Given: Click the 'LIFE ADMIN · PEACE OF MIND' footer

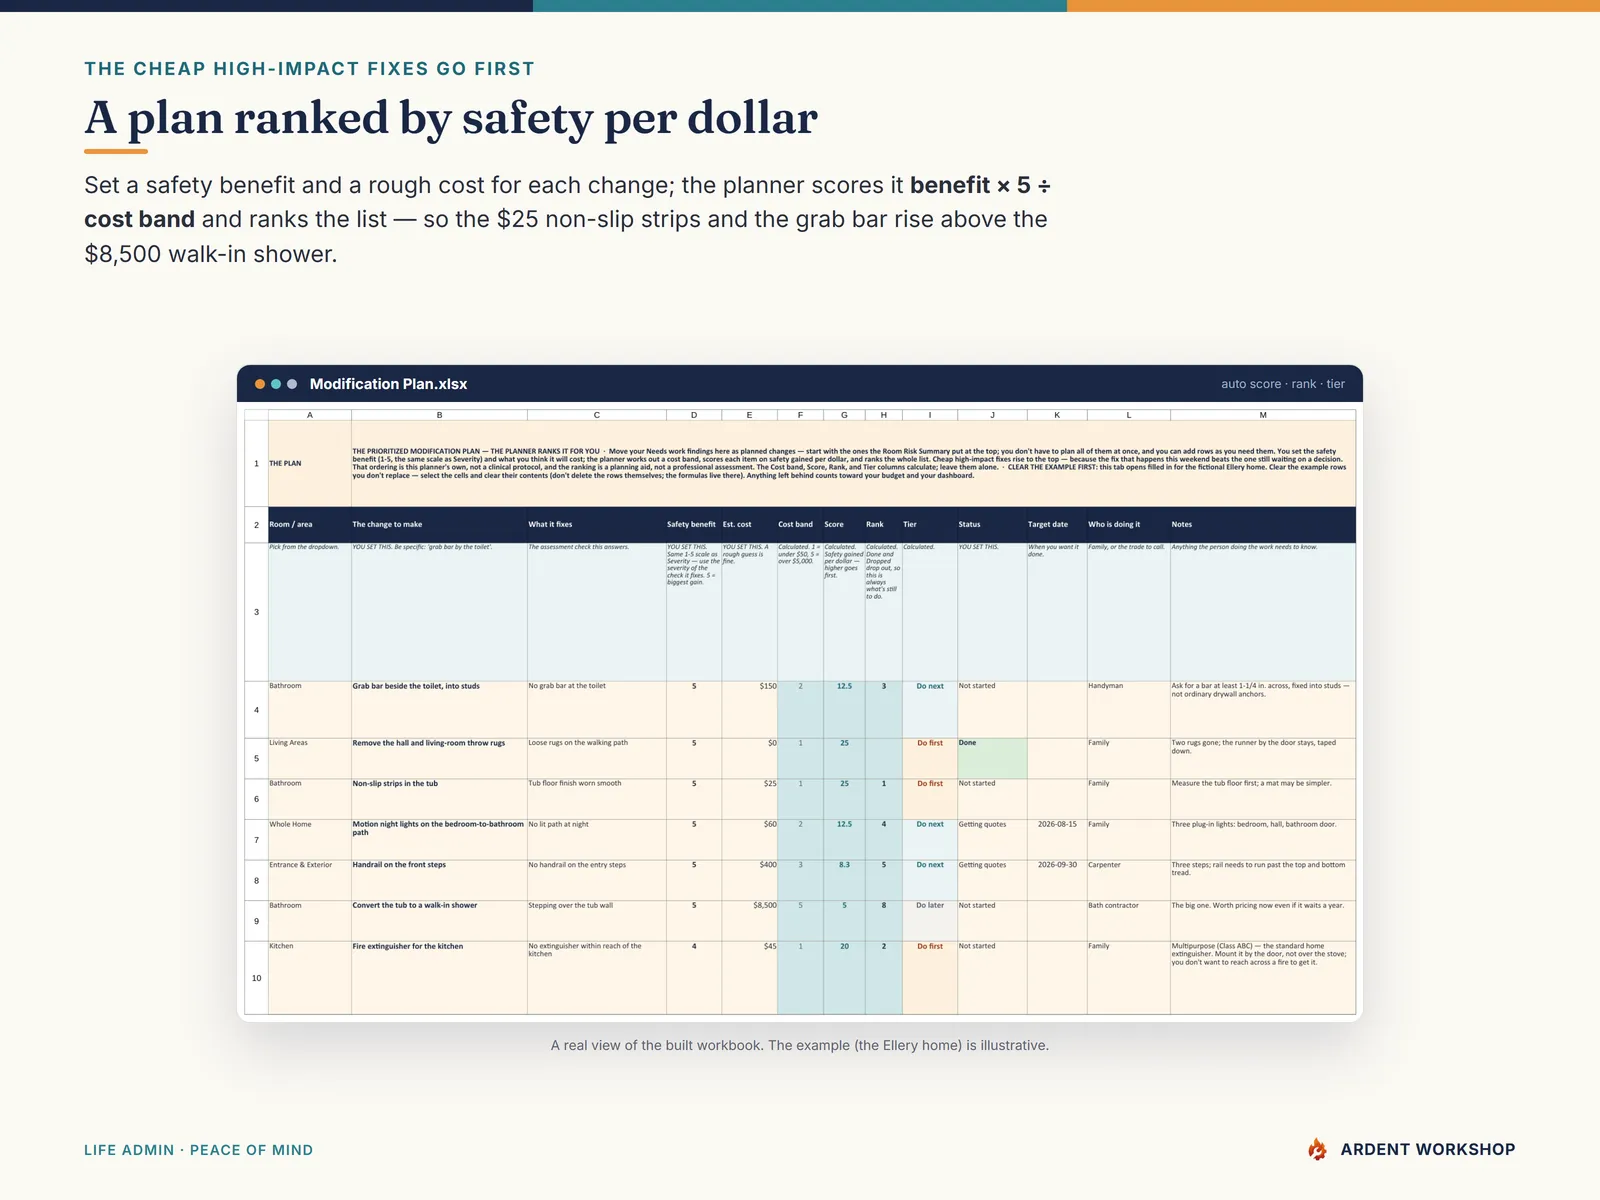Looking at the screenshot, I should click(198, 1150).
